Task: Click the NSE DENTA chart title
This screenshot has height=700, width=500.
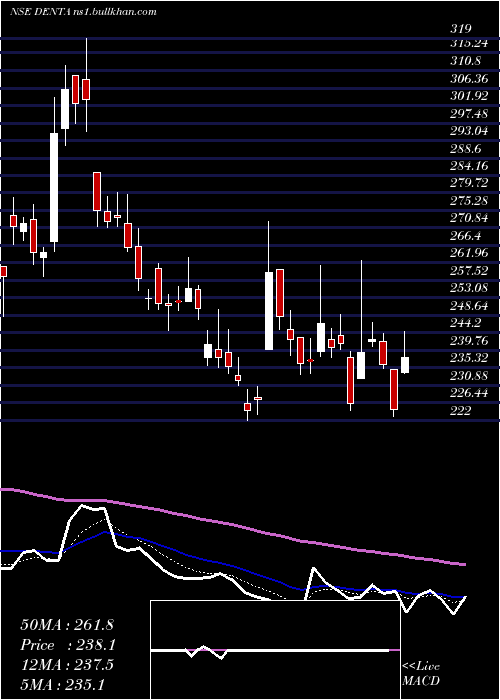Action: tap(83, 12)
